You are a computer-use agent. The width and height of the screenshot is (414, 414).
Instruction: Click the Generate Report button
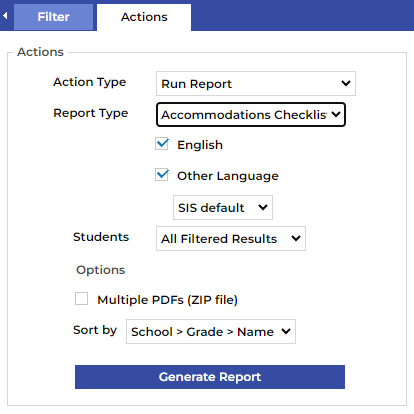[x=210, y=377]
